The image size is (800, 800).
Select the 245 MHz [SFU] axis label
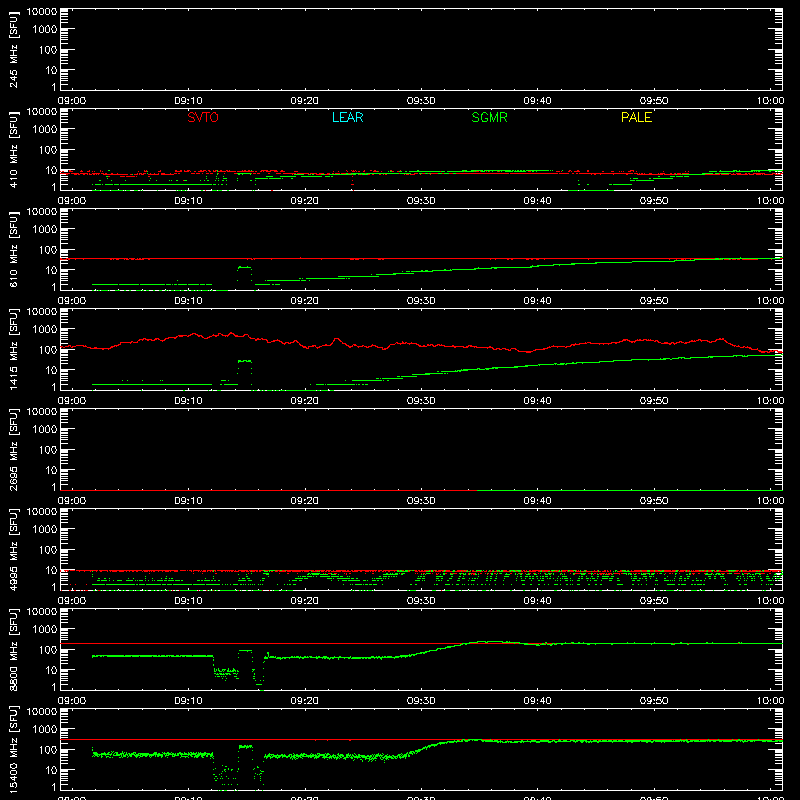tap(14, 50)
